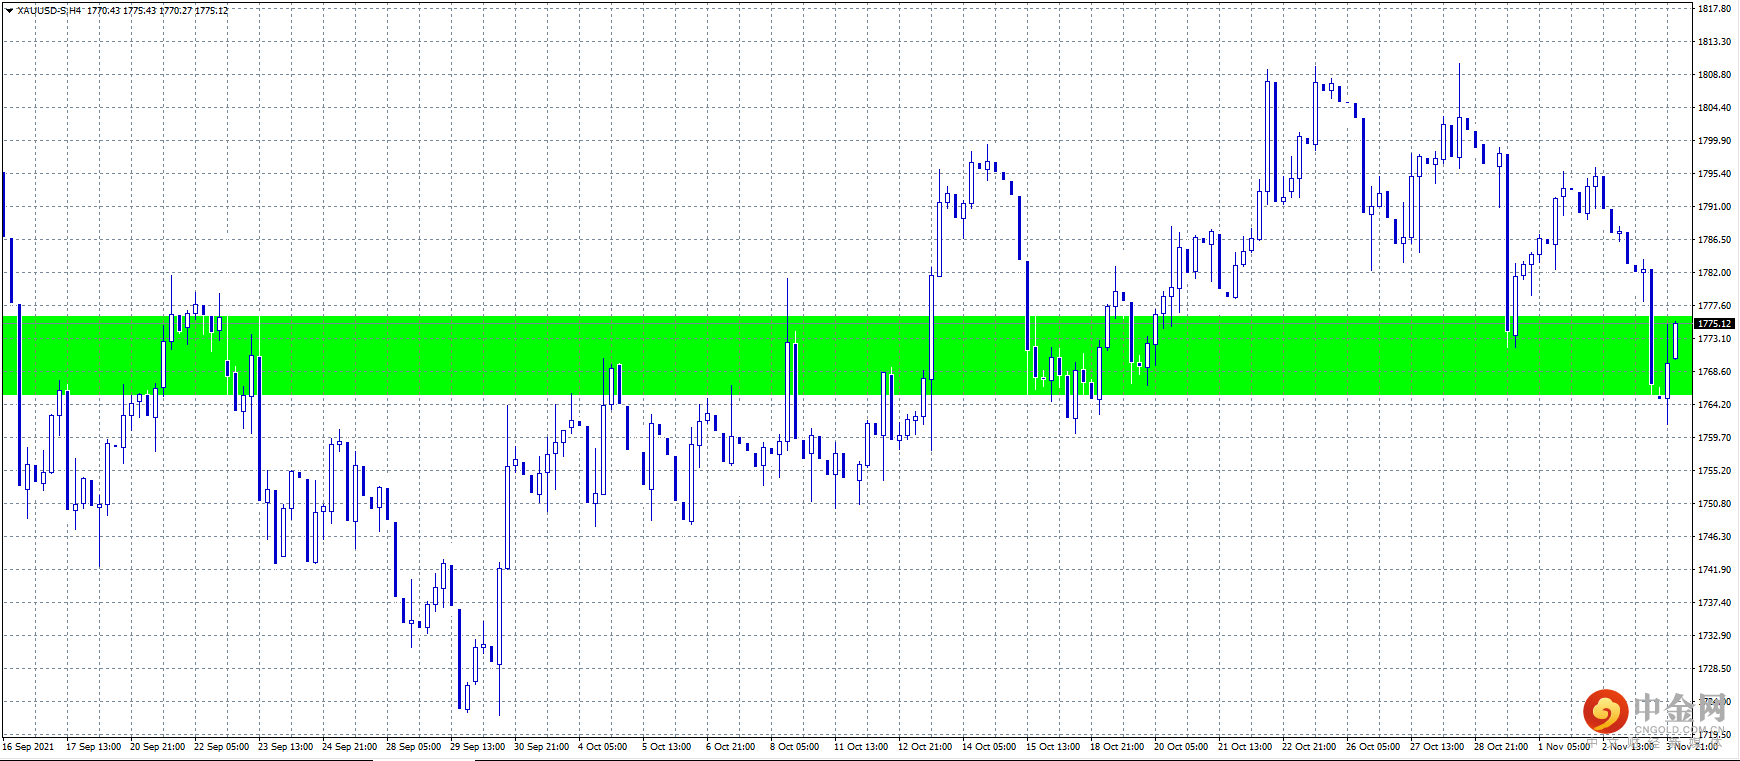This screenshot has height=761, width=1740.
Task: Open the chart menu triangle beside XAUUSD-S
Action: click(x=9, y=11)
